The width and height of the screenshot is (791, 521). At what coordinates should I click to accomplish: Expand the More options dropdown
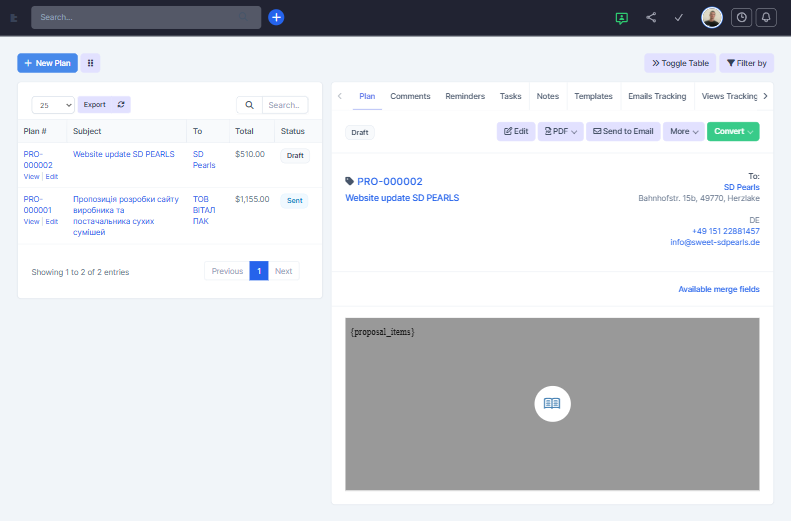click(683, 131)
